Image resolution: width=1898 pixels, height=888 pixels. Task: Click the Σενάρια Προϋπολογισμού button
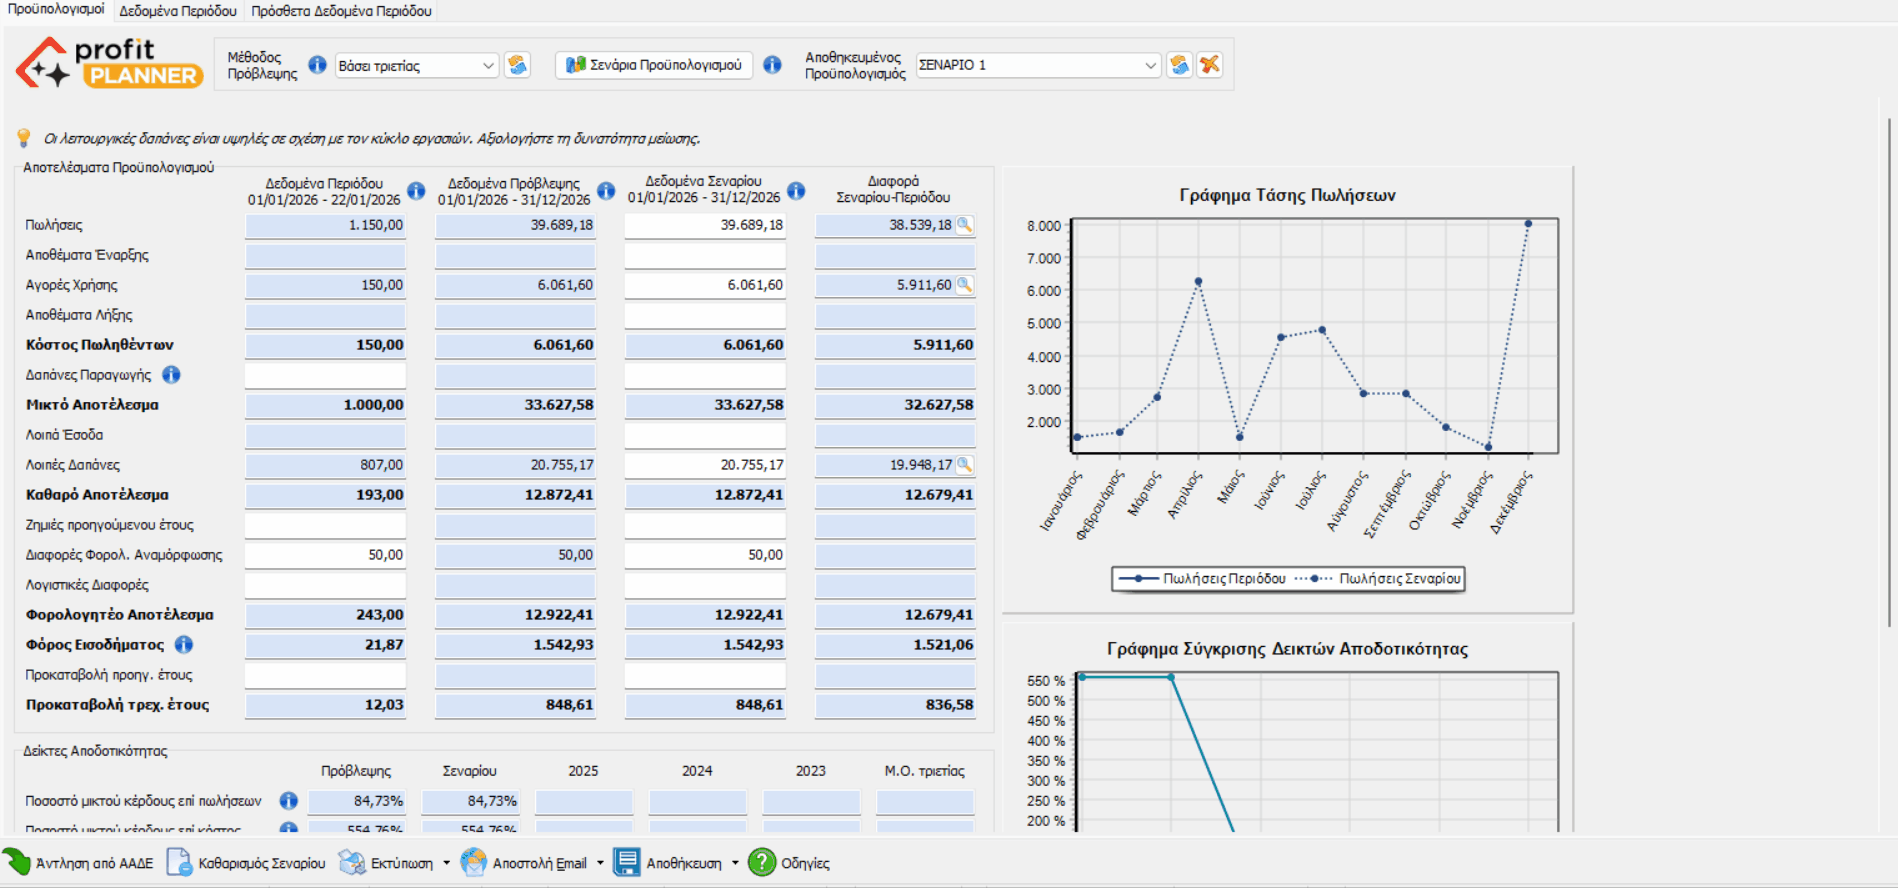pos(654,65)
